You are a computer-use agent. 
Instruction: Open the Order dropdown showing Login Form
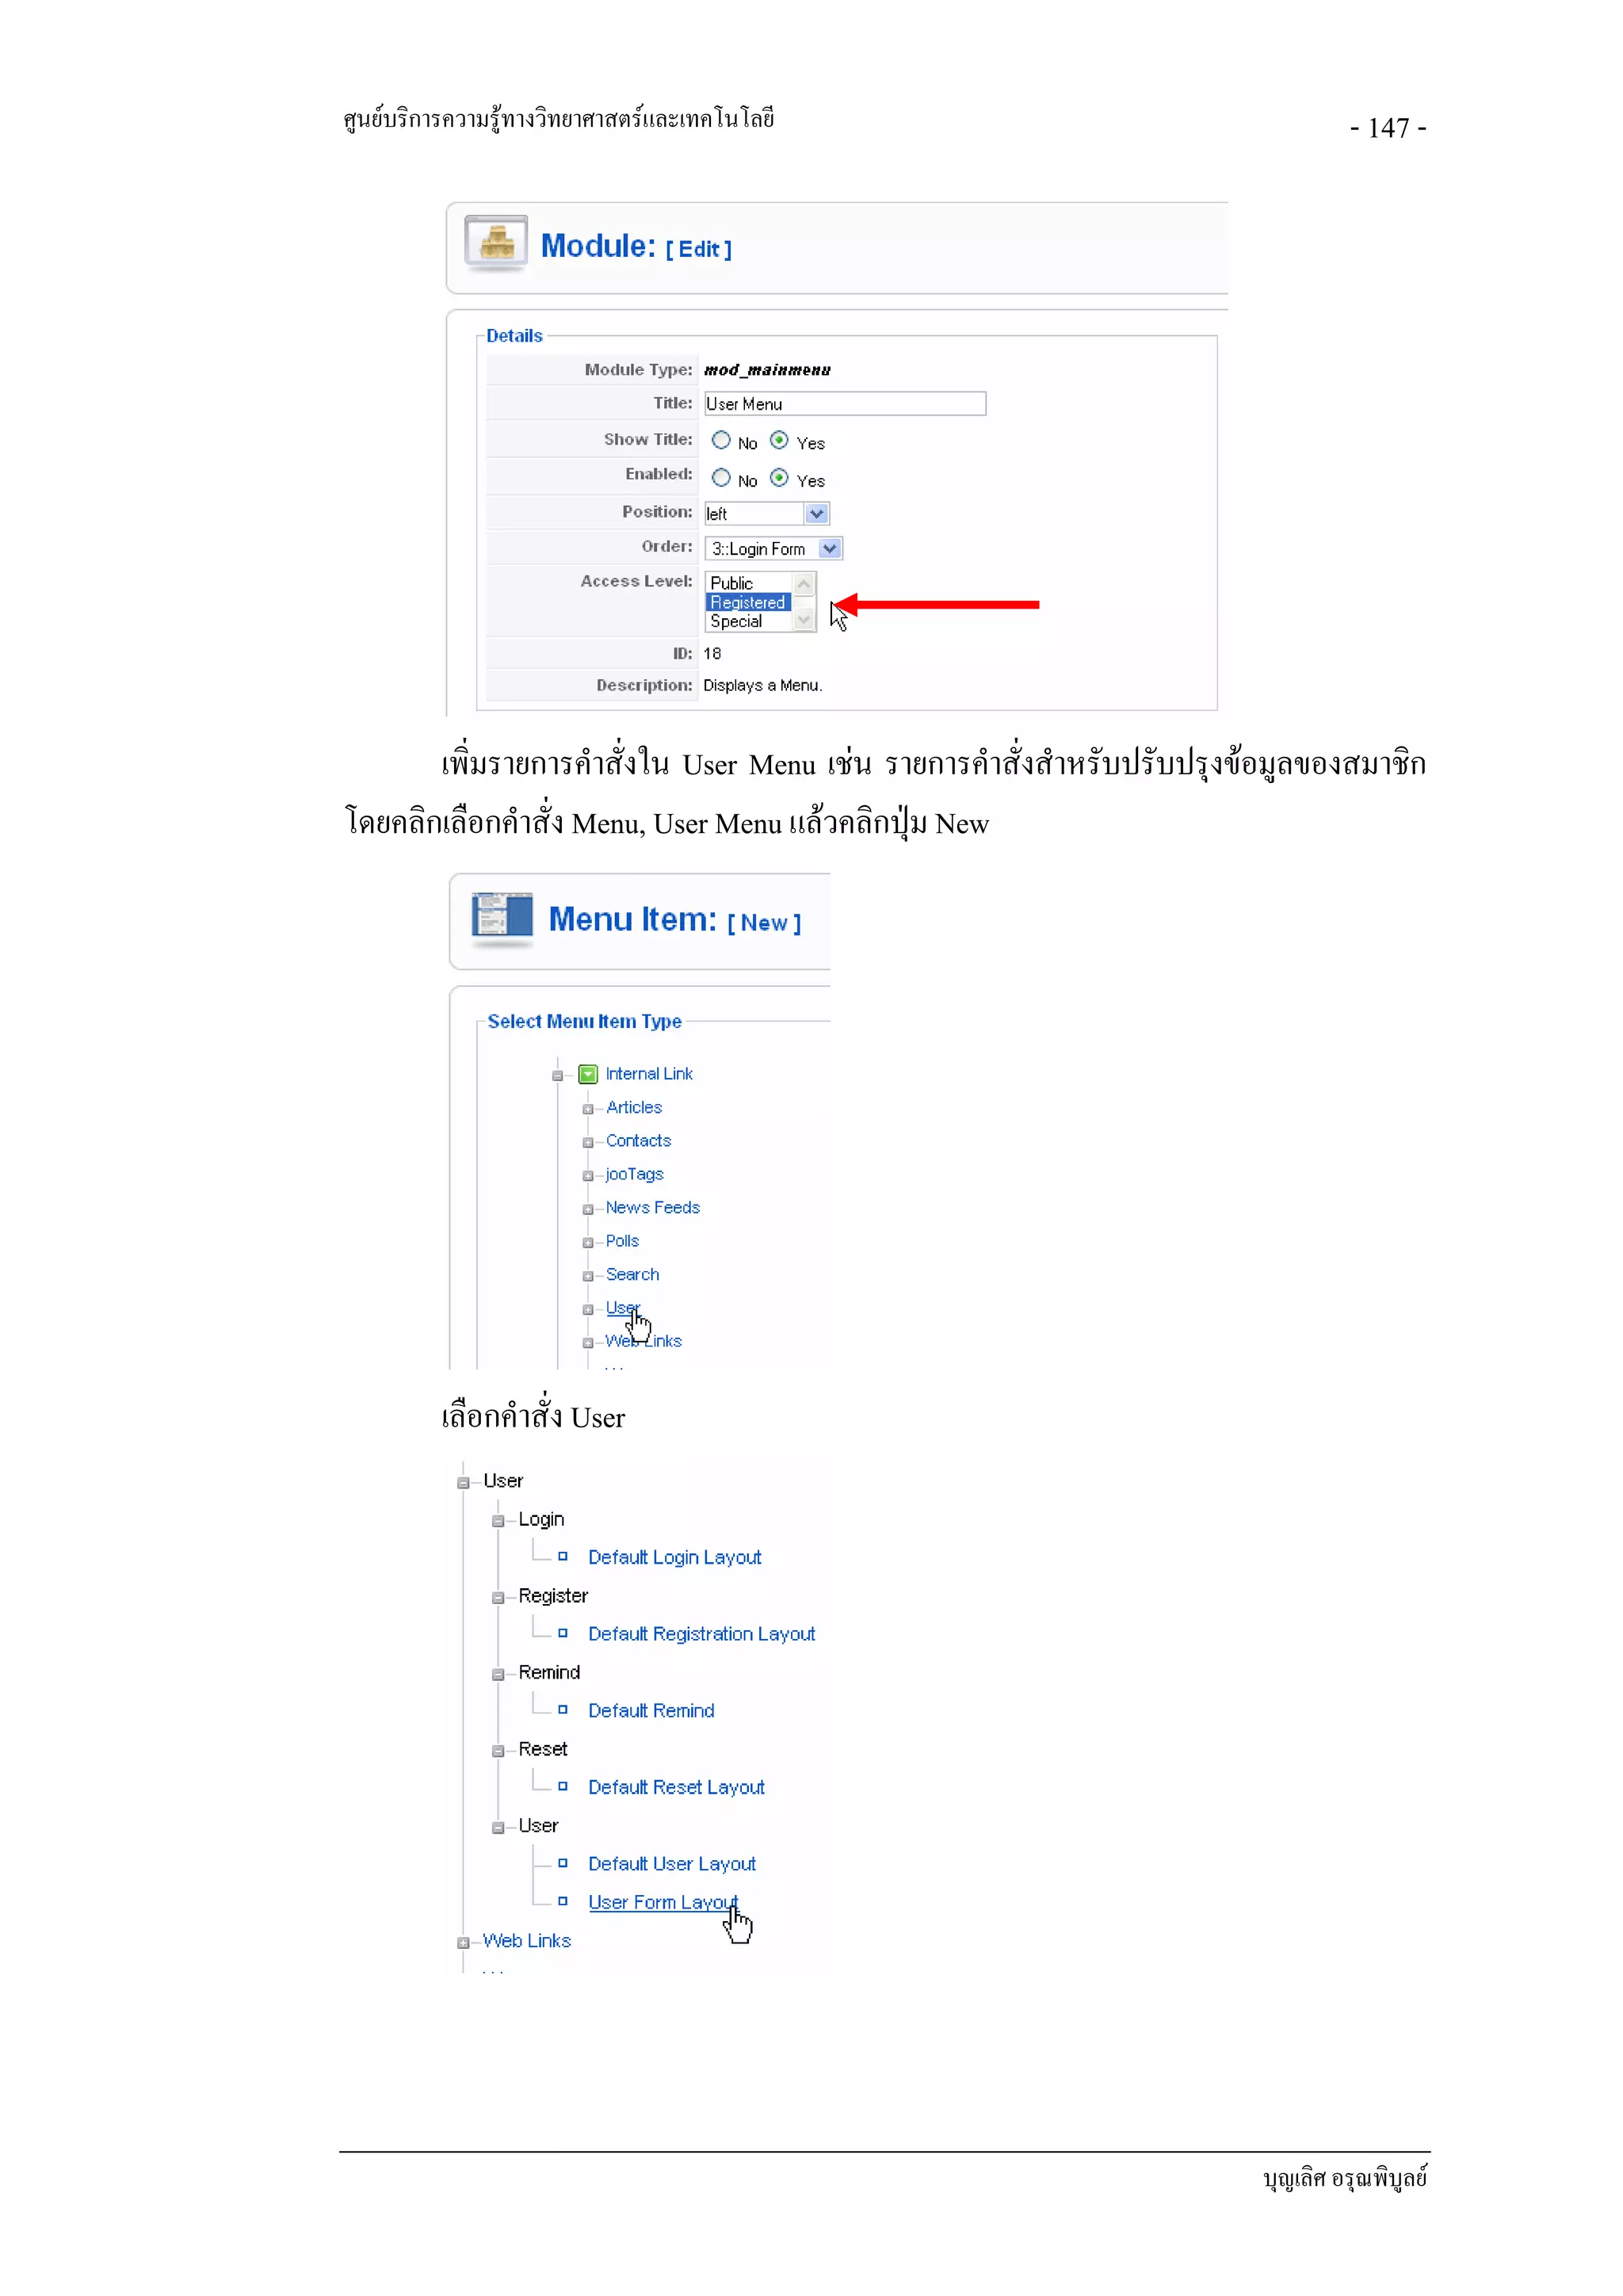coord(829,549)
